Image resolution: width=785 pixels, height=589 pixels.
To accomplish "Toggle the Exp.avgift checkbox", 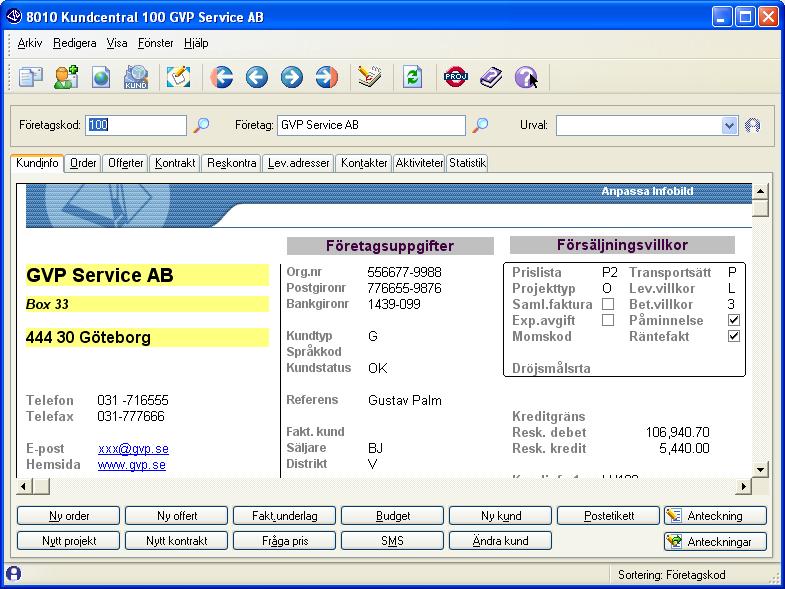I will point(608,320).
